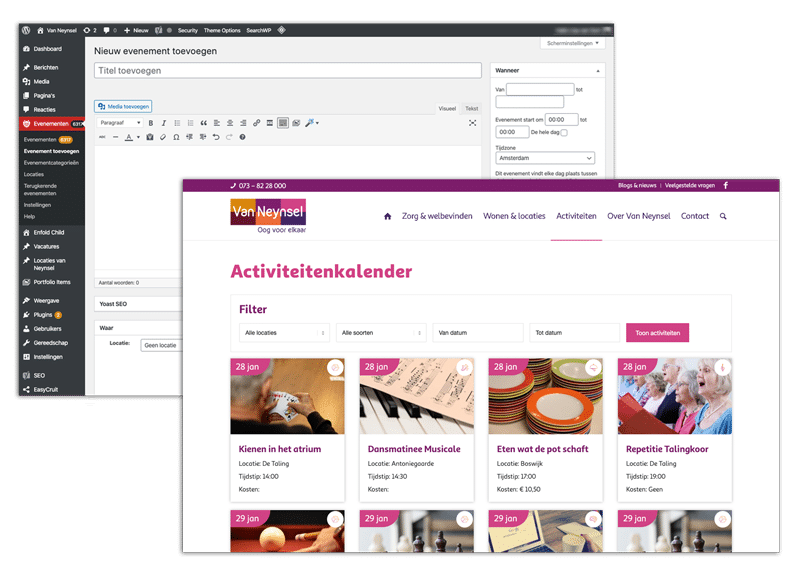Open the text color picker arrow
The width and height of the screenshot is (800, 575).
(x=138, y=137)
